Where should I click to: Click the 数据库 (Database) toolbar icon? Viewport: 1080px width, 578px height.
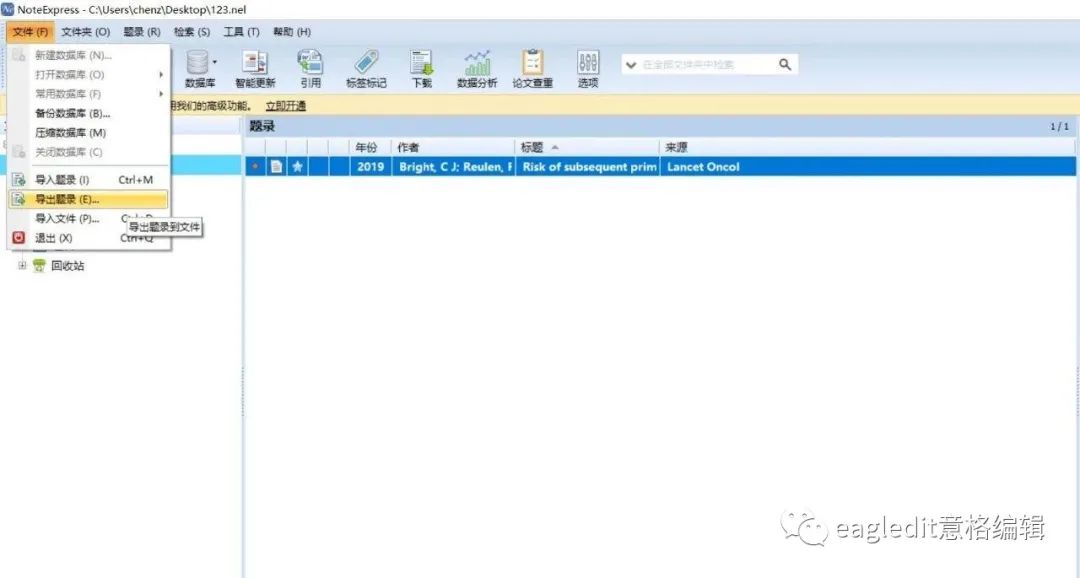pos(197,63)
